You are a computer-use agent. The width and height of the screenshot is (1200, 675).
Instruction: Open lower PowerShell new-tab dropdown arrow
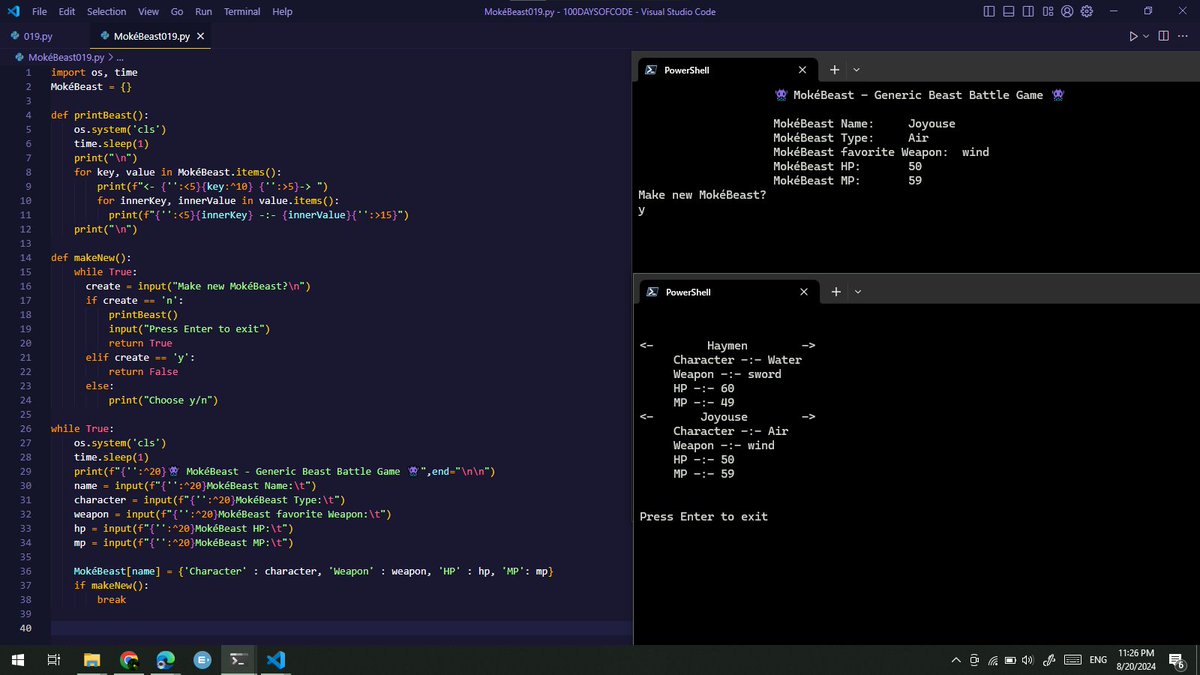[x=857, y=292]
